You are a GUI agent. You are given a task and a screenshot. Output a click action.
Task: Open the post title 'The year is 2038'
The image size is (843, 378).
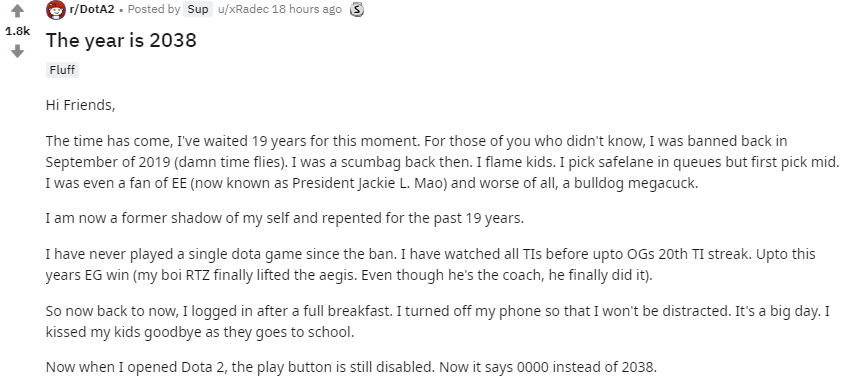(122, 40)
